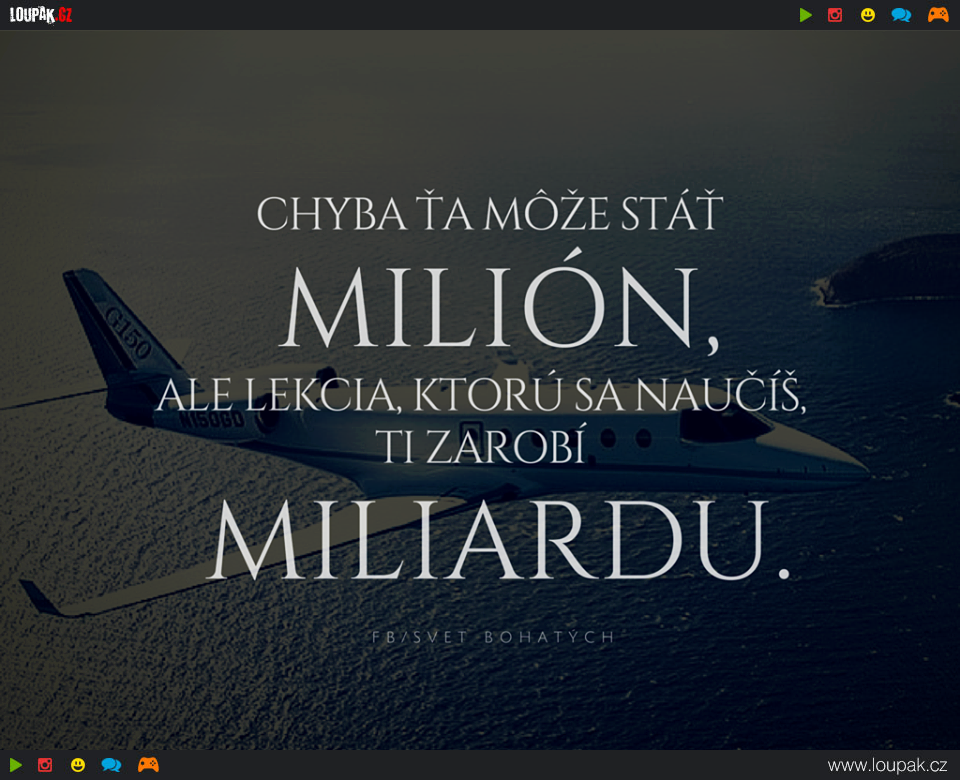960x780 pixels.
Task: Open the blue chat bubbles icon in bottom bar
Action: coord(111,765)
